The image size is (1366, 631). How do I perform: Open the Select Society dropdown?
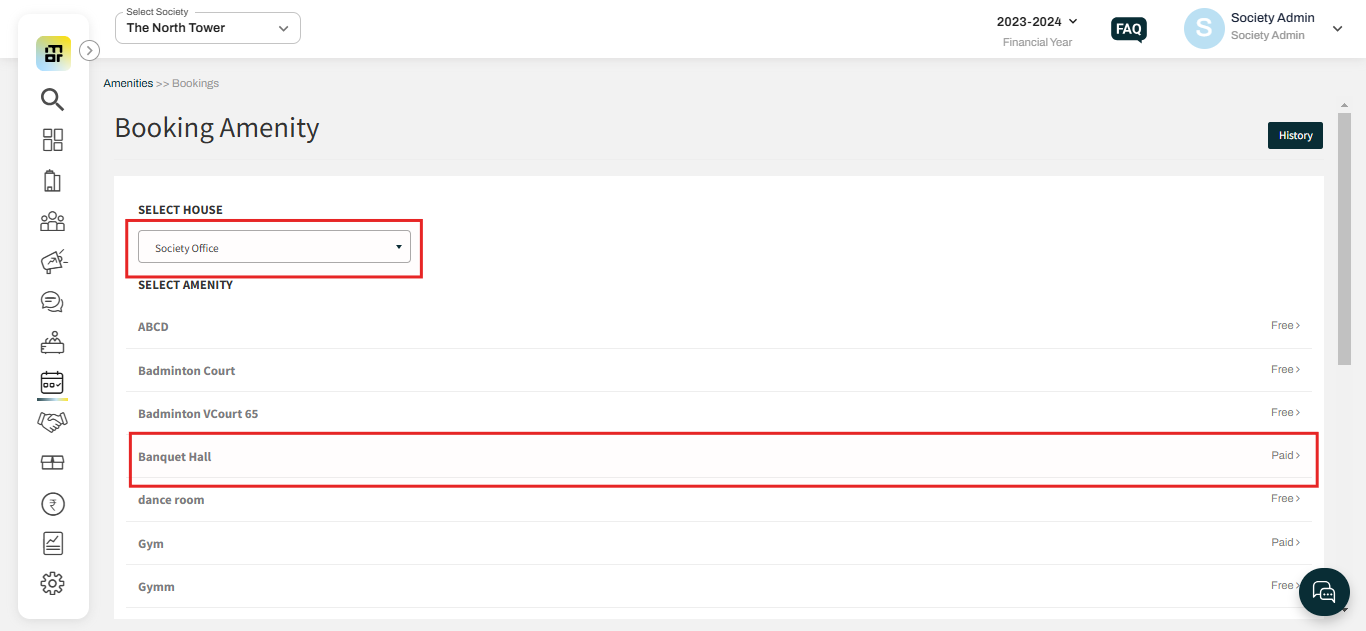tap(208, 28)
